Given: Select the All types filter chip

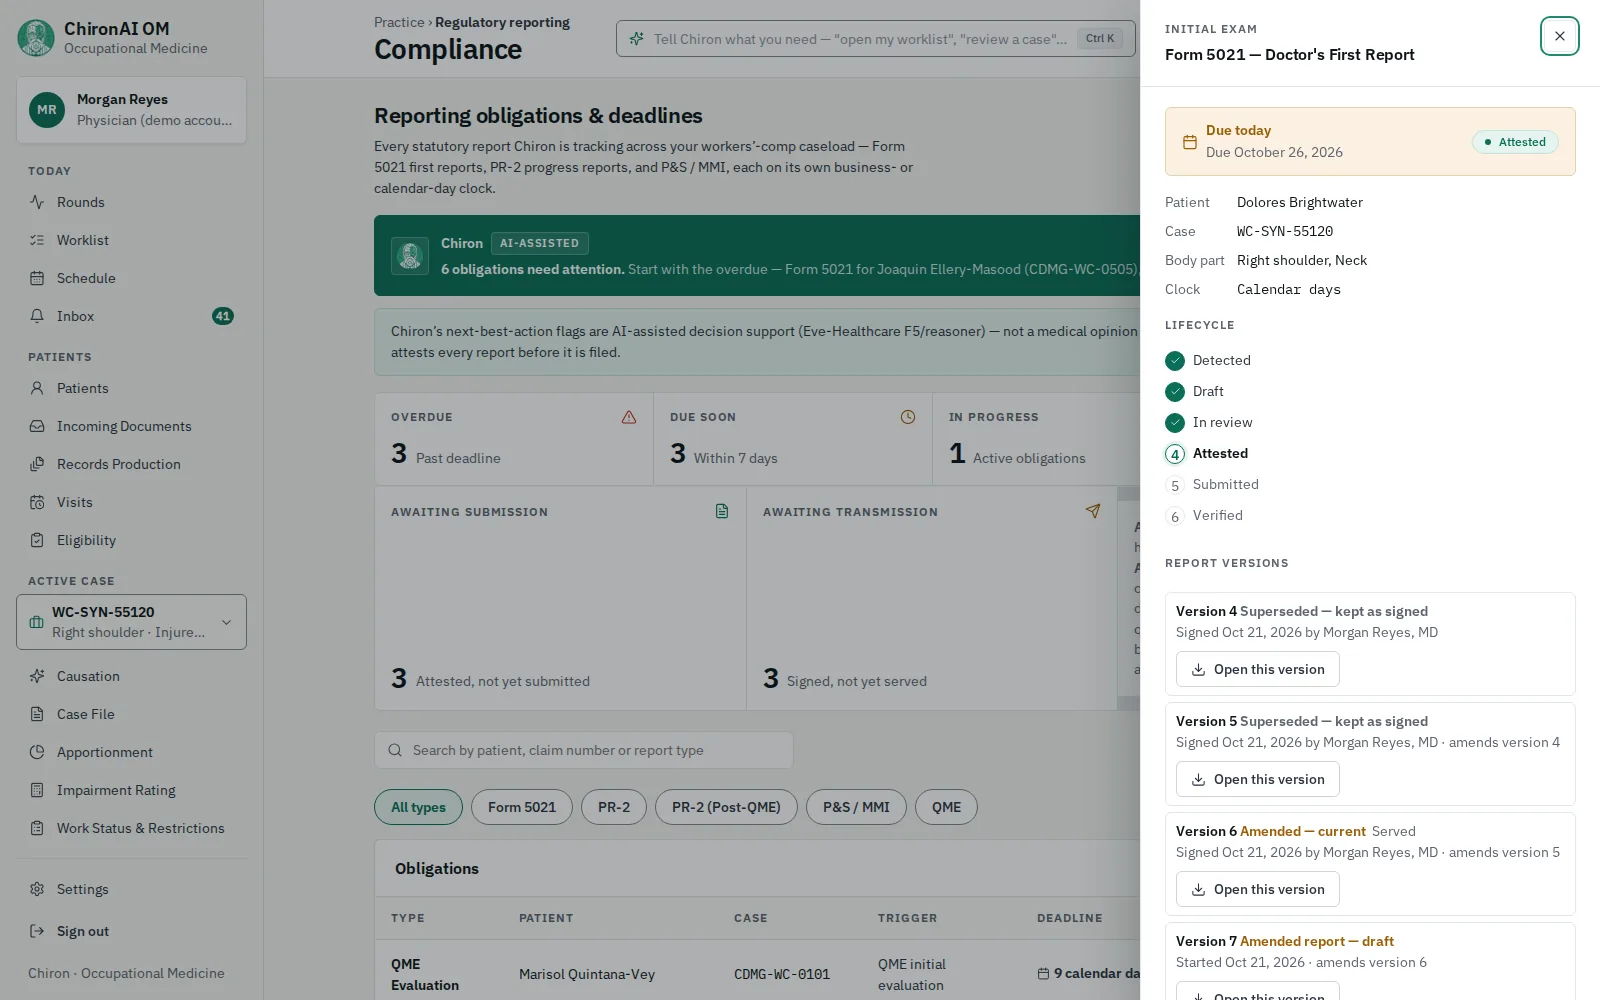Looking at the screenshot, I should point(418,807).
